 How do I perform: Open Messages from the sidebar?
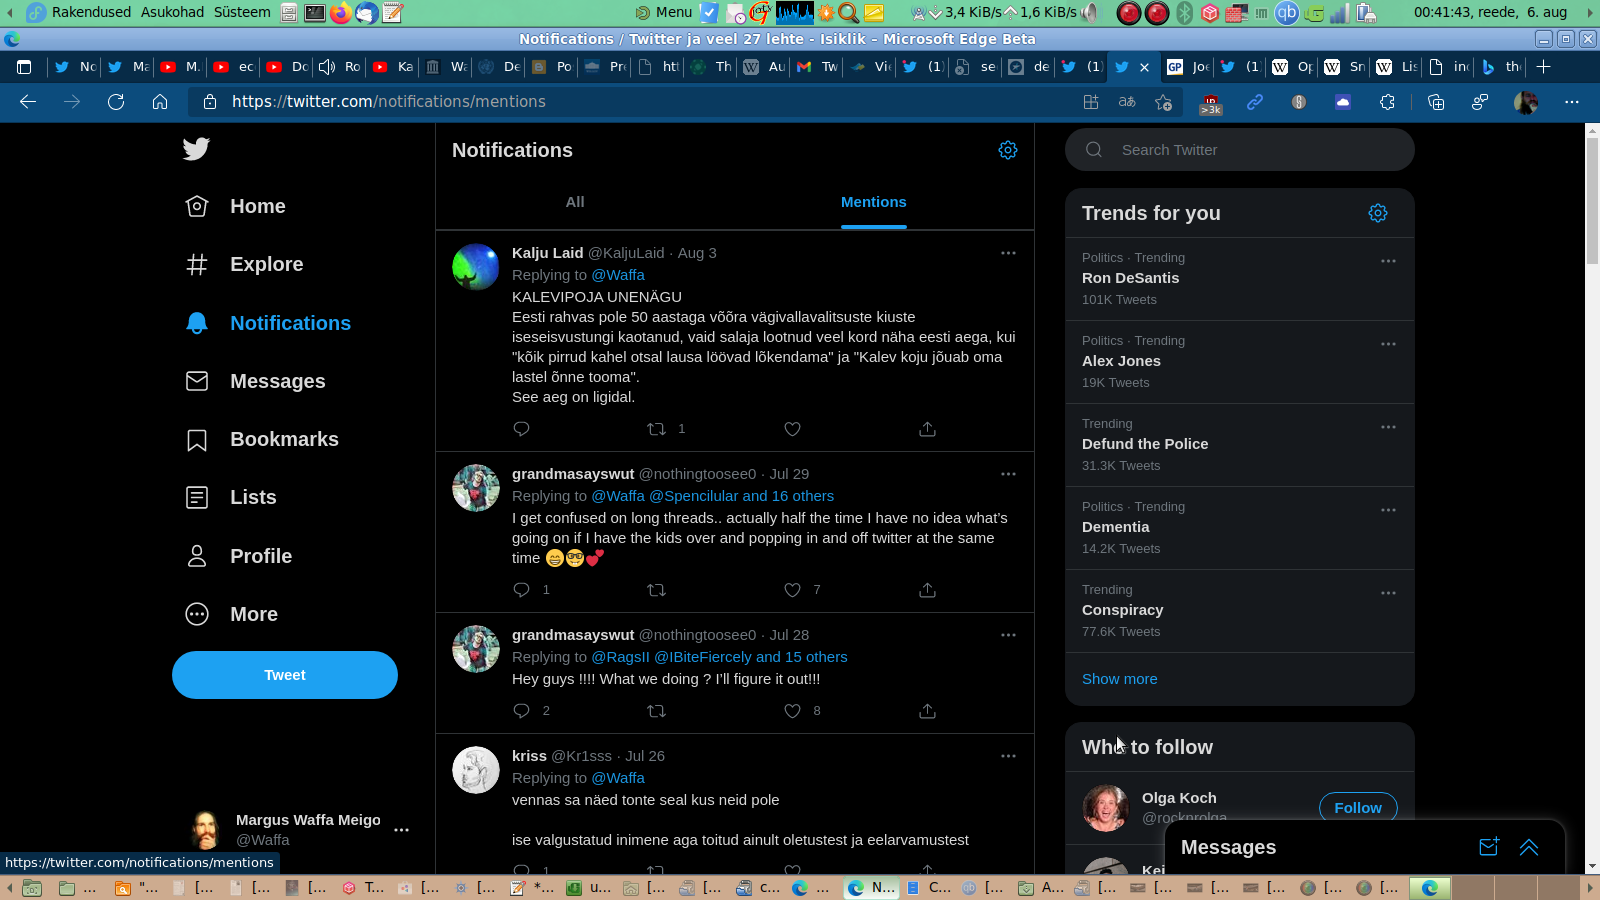(256, 381)
